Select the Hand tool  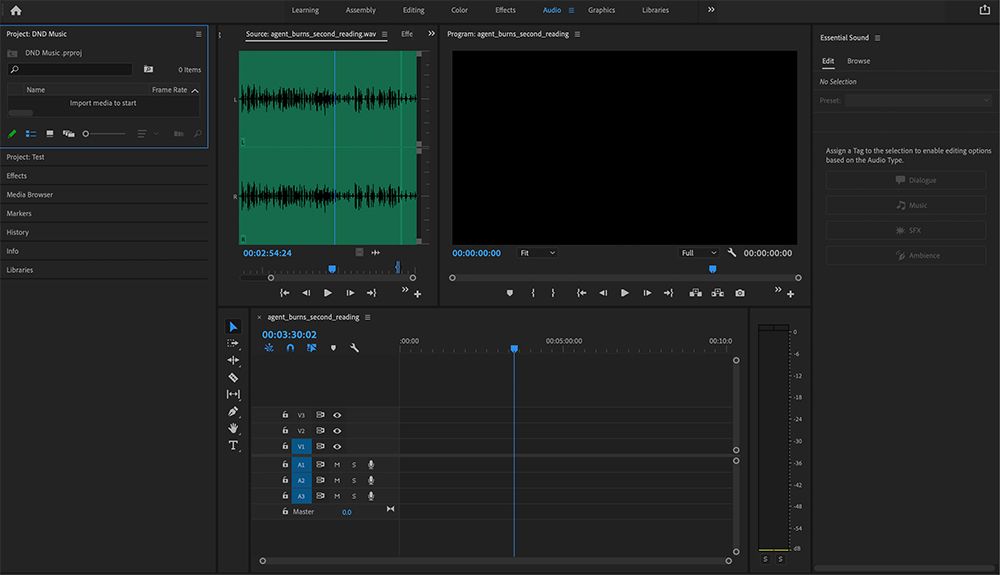[x=233, y=428]
